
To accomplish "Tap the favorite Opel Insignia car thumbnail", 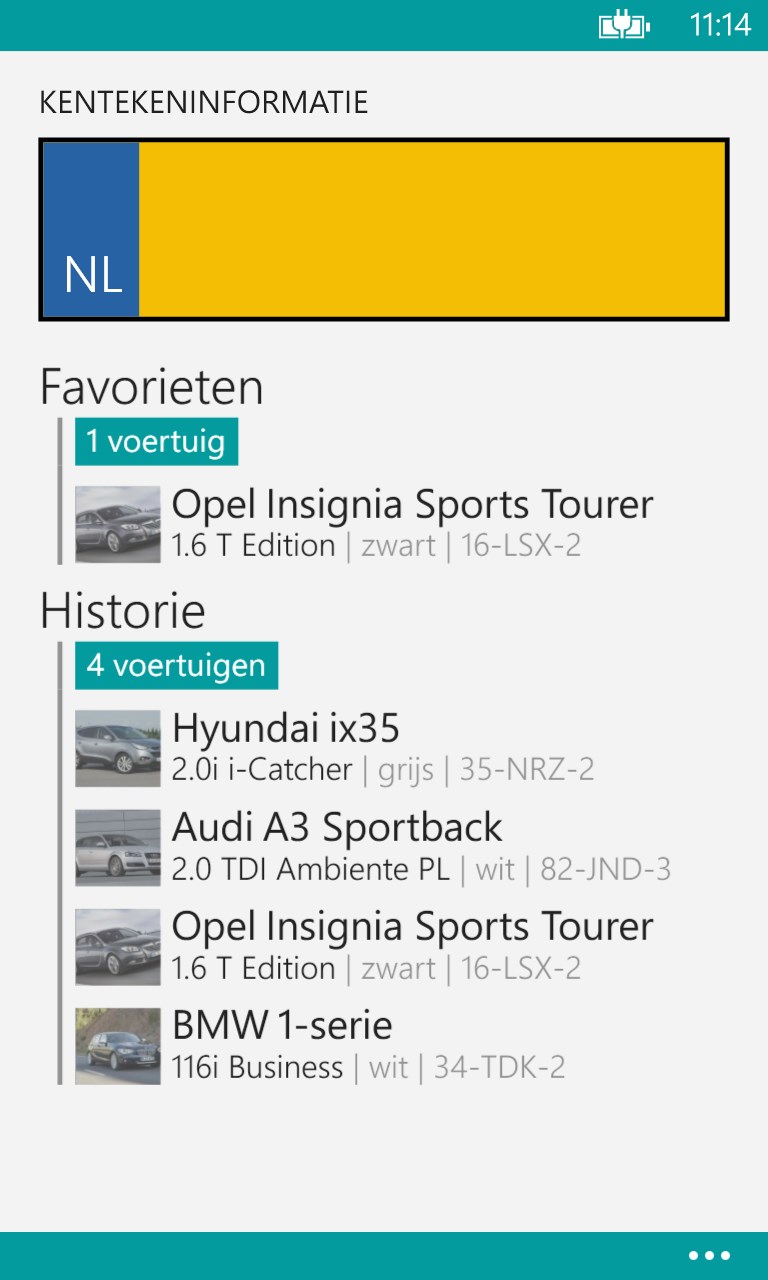I will (x=118, y=524).
